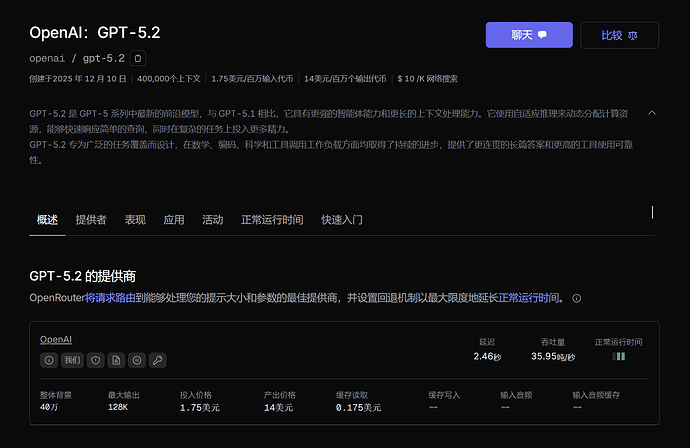Click the 我们 region badge
This screenshot has width=690, height=448.
[72, 360]
